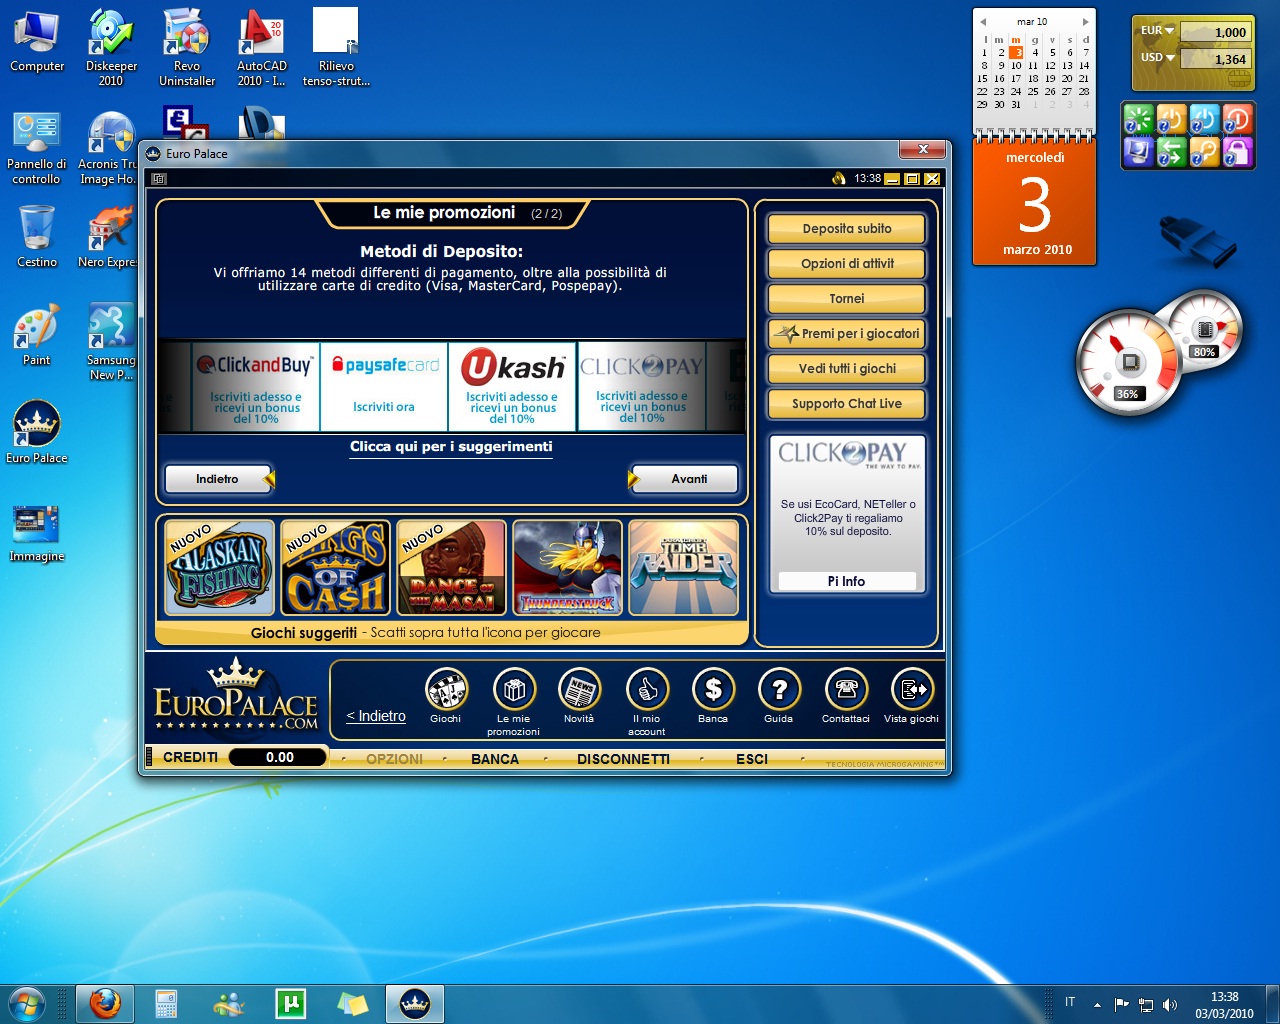Open Cestino recycle bin icon

(x=37, y=236)
